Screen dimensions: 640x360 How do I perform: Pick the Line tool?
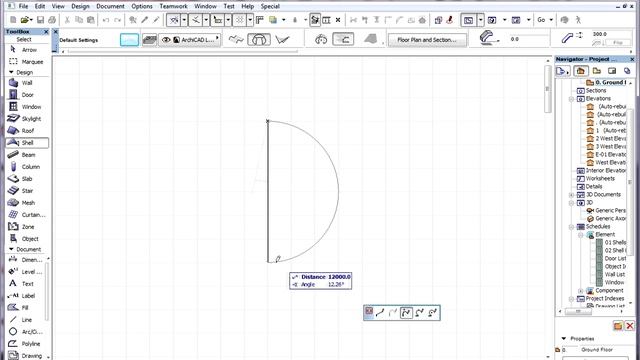click(x=26, y=320)
